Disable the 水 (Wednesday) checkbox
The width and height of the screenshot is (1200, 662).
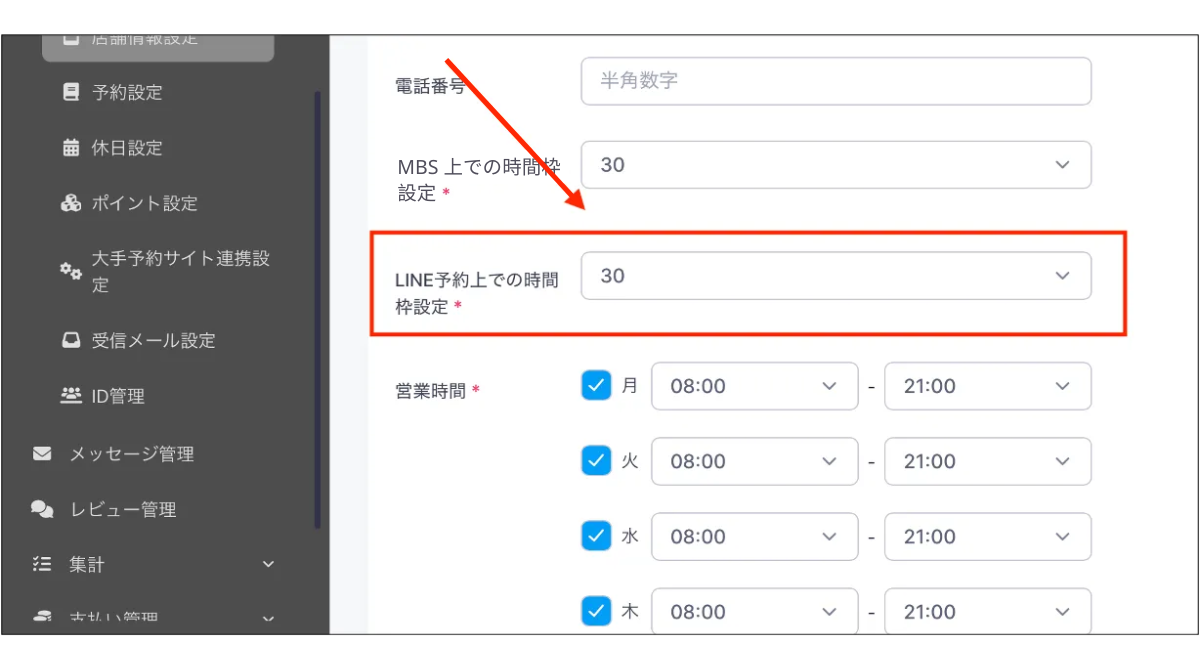596,536
